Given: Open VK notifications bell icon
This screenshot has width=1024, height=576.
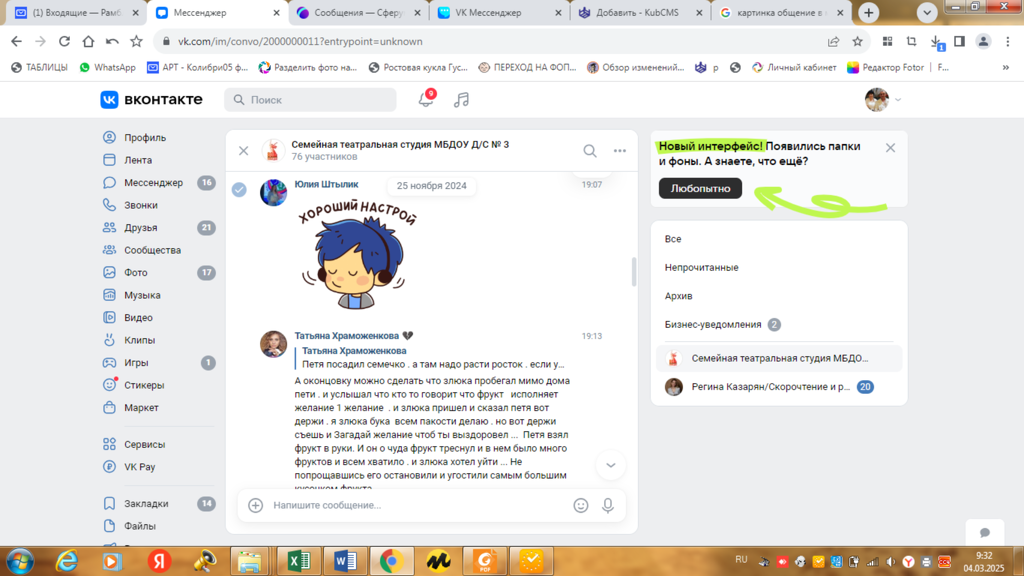Looking at the screenshot, I should [x=426, y=100].
